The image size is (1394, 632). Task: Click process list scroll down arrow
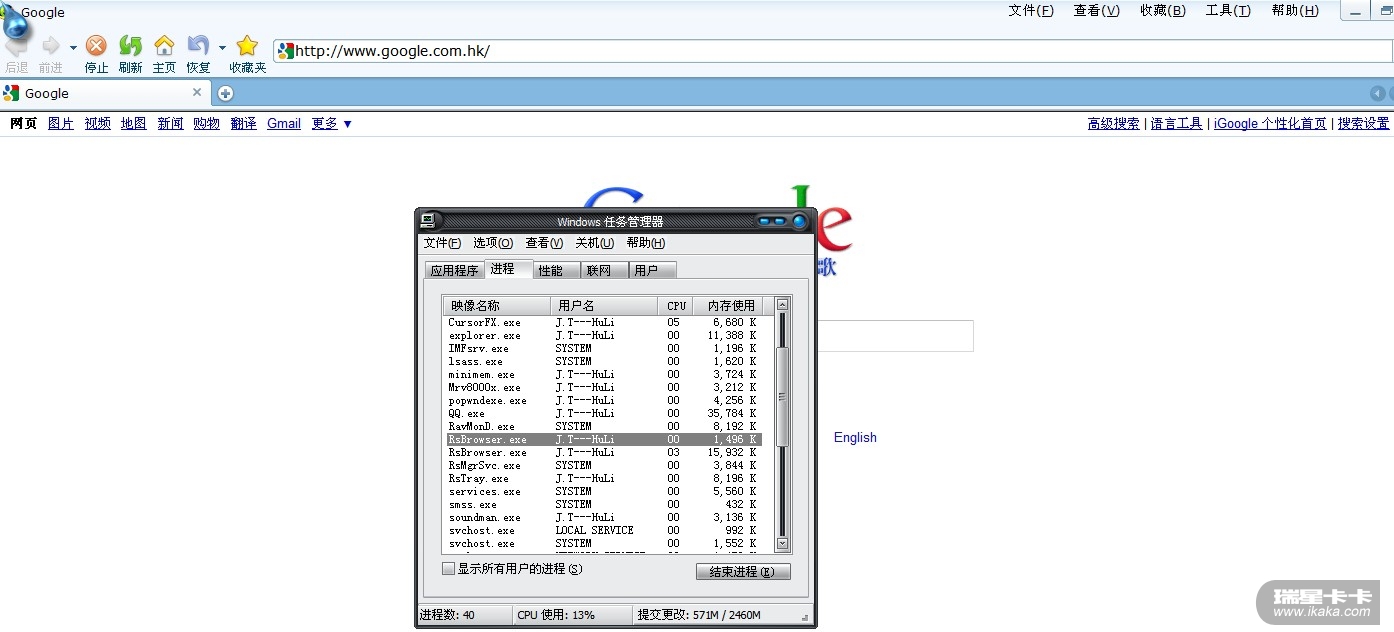tap(782, 544)
